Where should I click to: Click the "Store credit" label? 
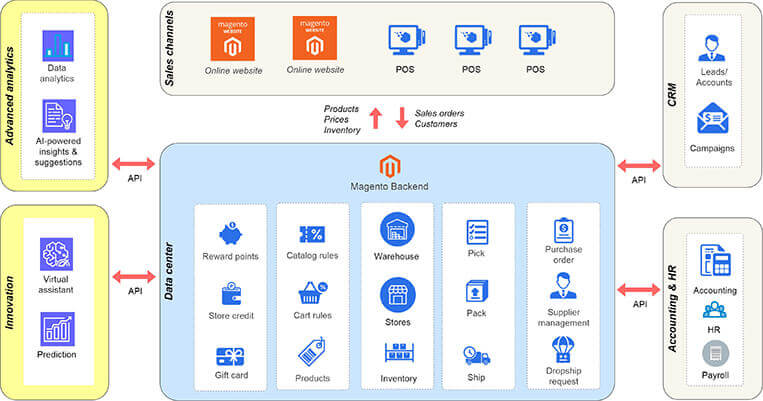pyautogui.click(x=231, y=316)
